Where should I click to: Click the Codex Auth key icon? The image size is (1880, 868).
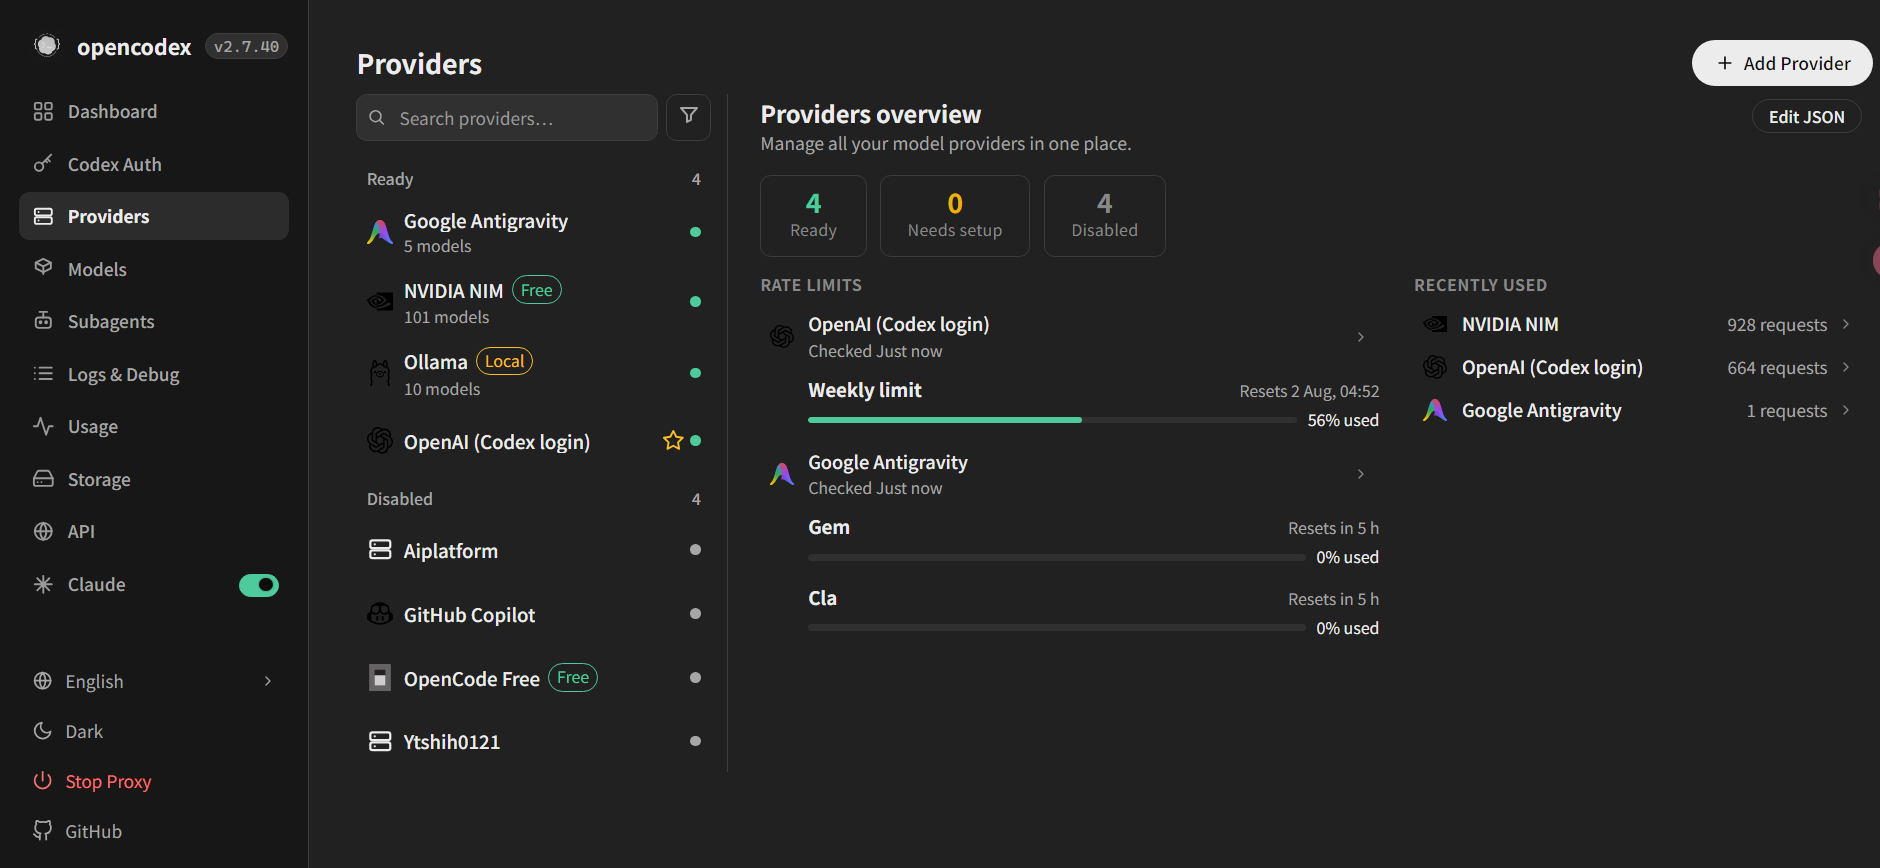43,163
